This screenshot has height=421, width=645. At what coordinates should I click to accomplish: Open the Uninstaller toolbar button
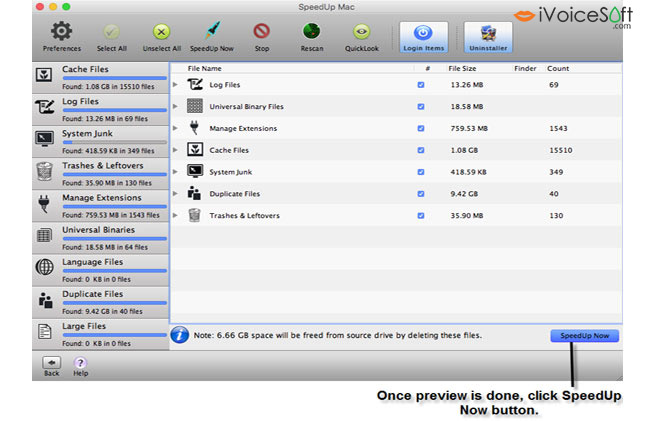[x=488, y=37]
